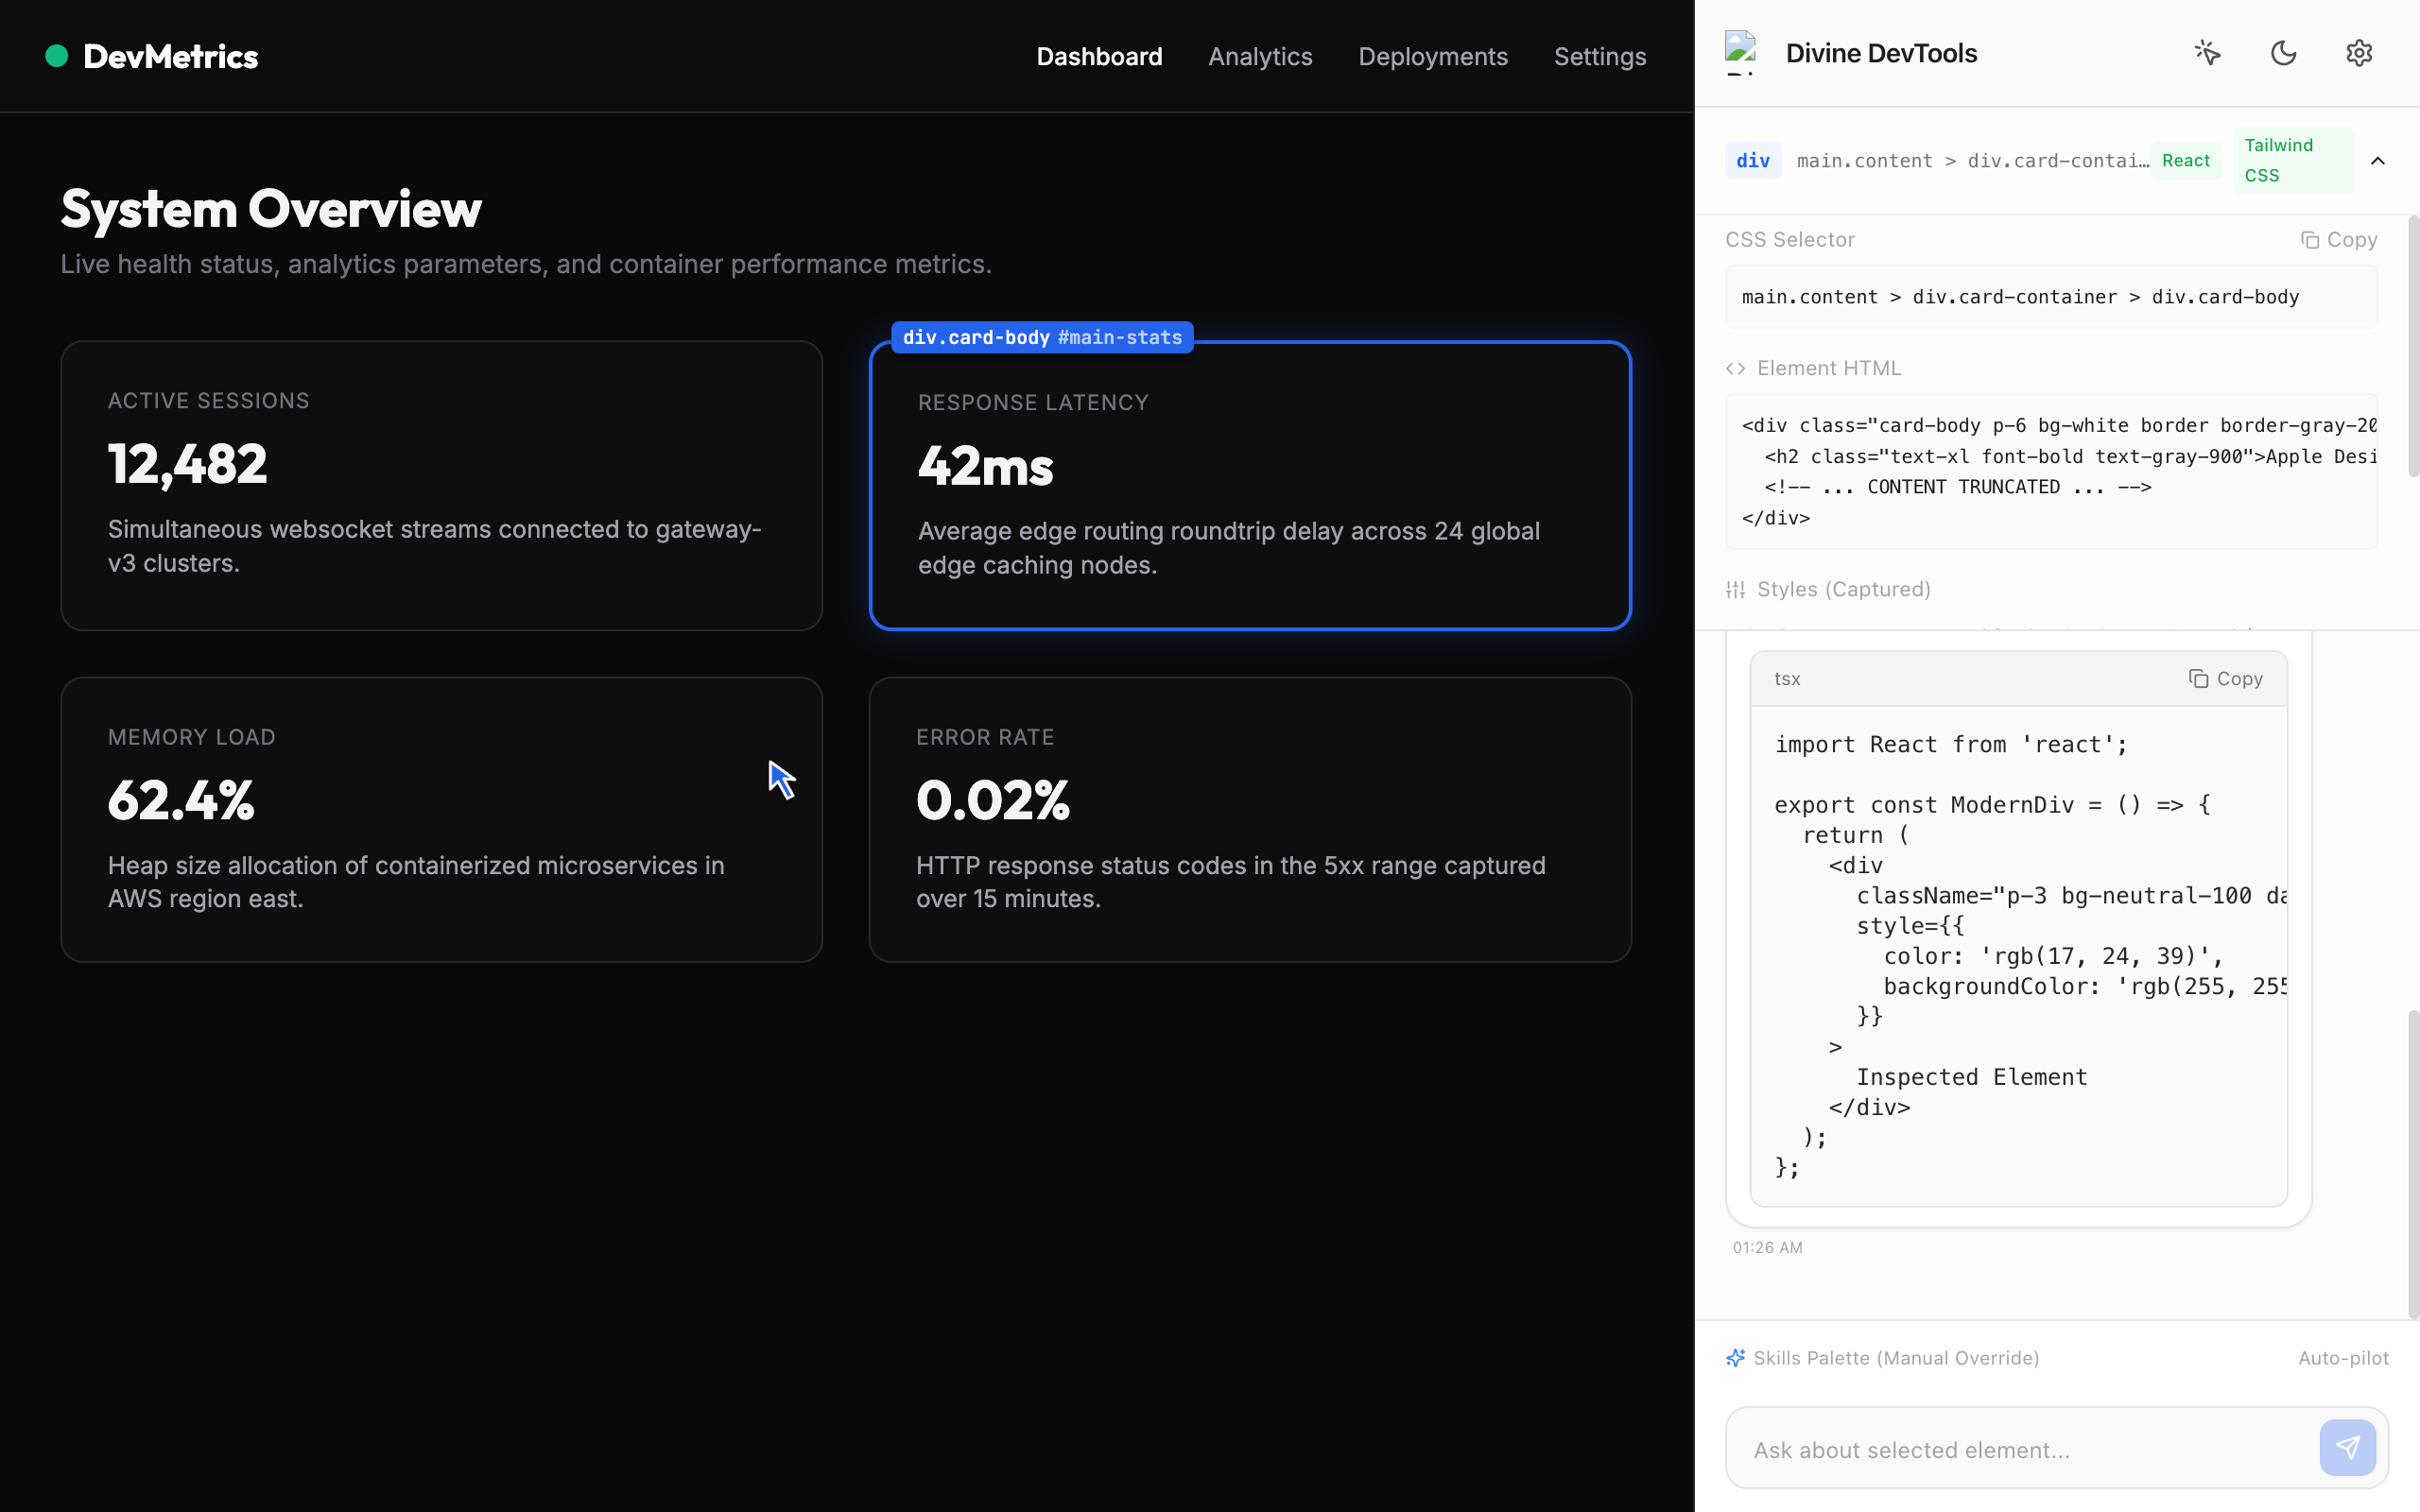The height and width of the screenshot is (1512, 2420).
Task: Click the CSS selector code text
Action: click(2020, 297)
